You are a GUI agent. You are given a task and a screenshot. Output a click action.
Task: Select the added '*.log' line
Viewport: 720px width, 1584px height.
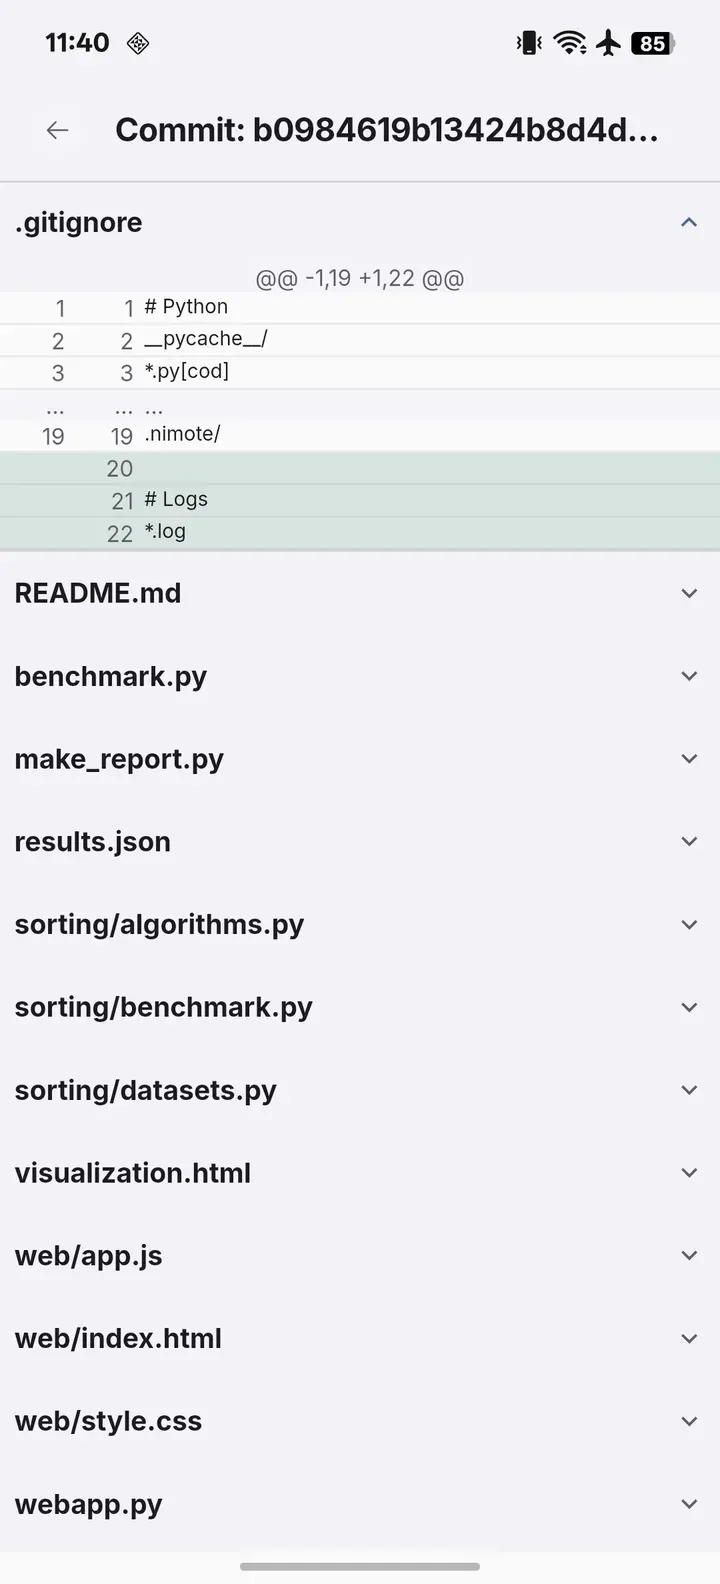point(360,532)
